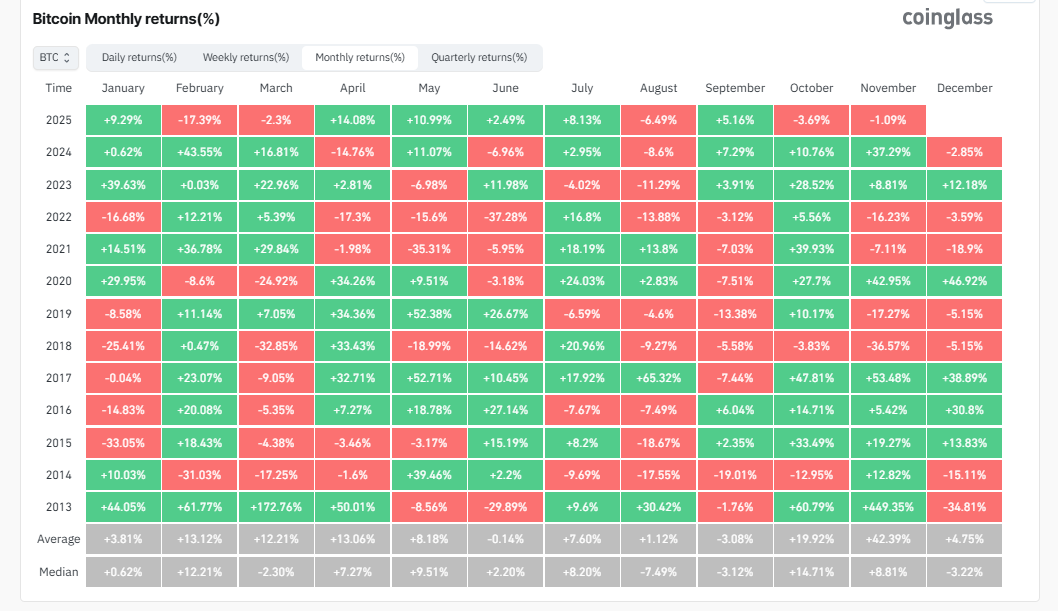
Task: Click the Average row label
Action: point(58,539)
